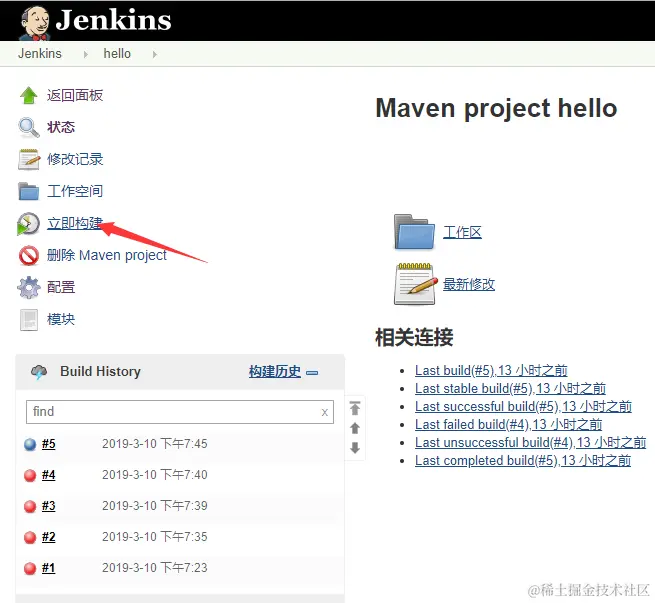Click the red status ball for build #3

[x=30, y=506]
